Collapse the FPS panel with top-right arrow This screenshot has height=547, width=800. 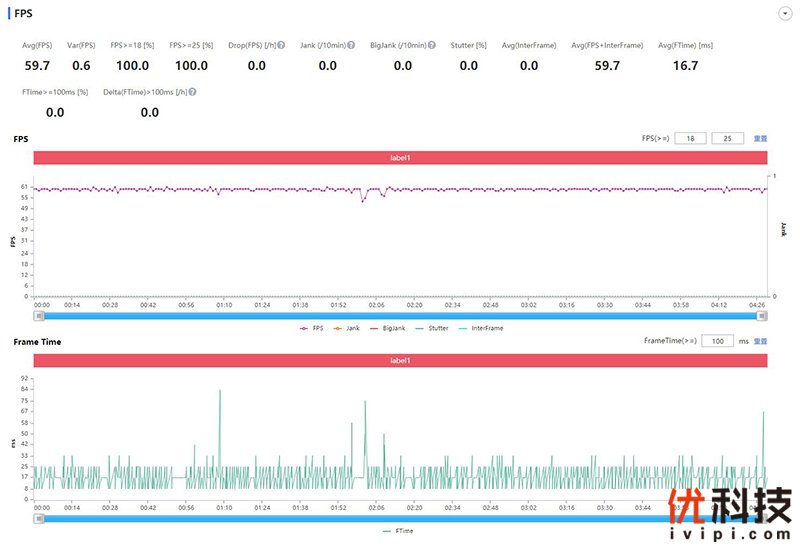coord(784,14)
